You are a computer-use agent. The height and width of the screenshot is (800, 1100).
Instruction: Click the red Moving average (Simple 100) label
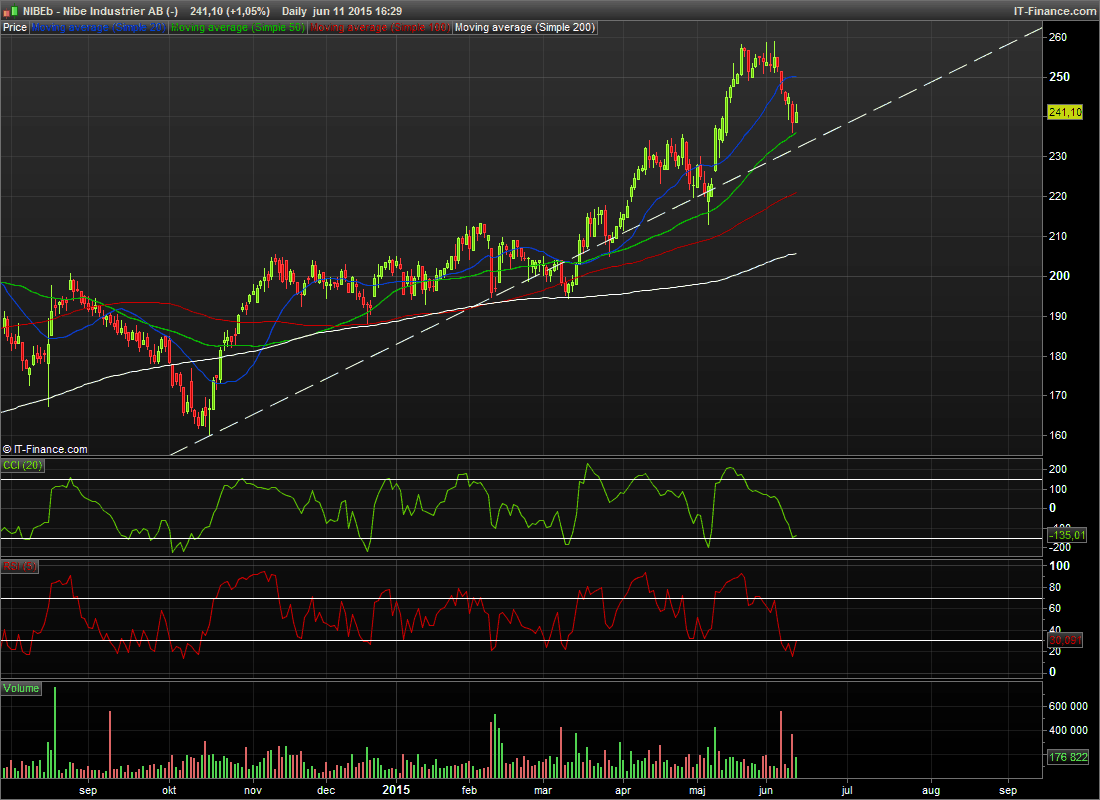pos(379,28)
